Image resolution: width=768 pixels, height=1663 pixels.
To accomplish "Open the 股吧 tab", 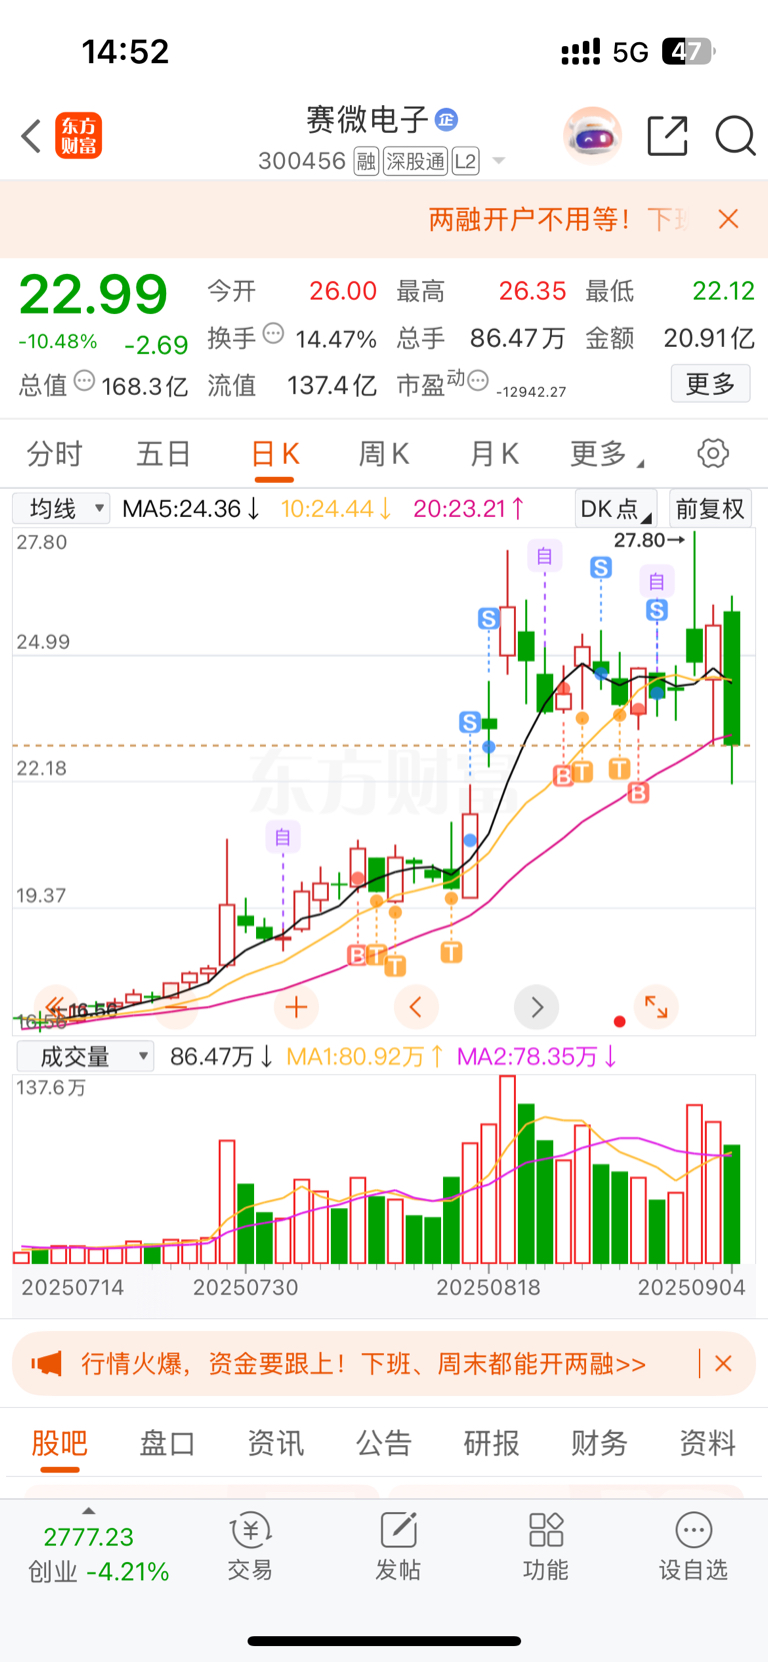I will point(60,1443).
